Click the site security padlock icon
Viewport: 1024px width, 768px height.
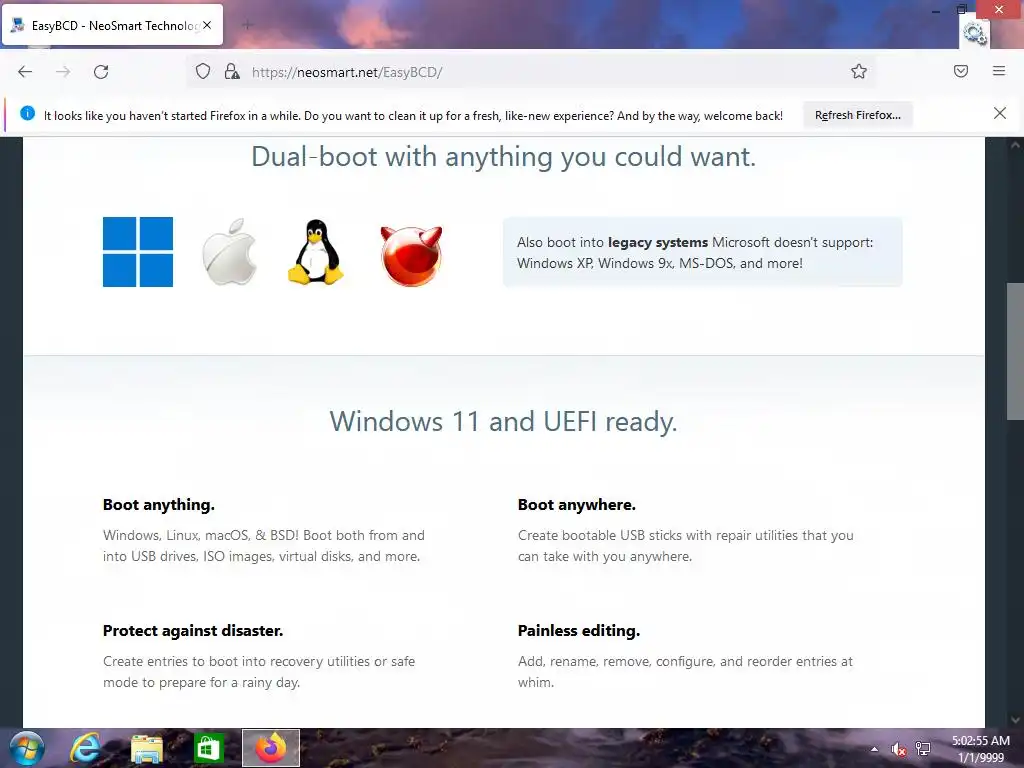pos(232,71)
